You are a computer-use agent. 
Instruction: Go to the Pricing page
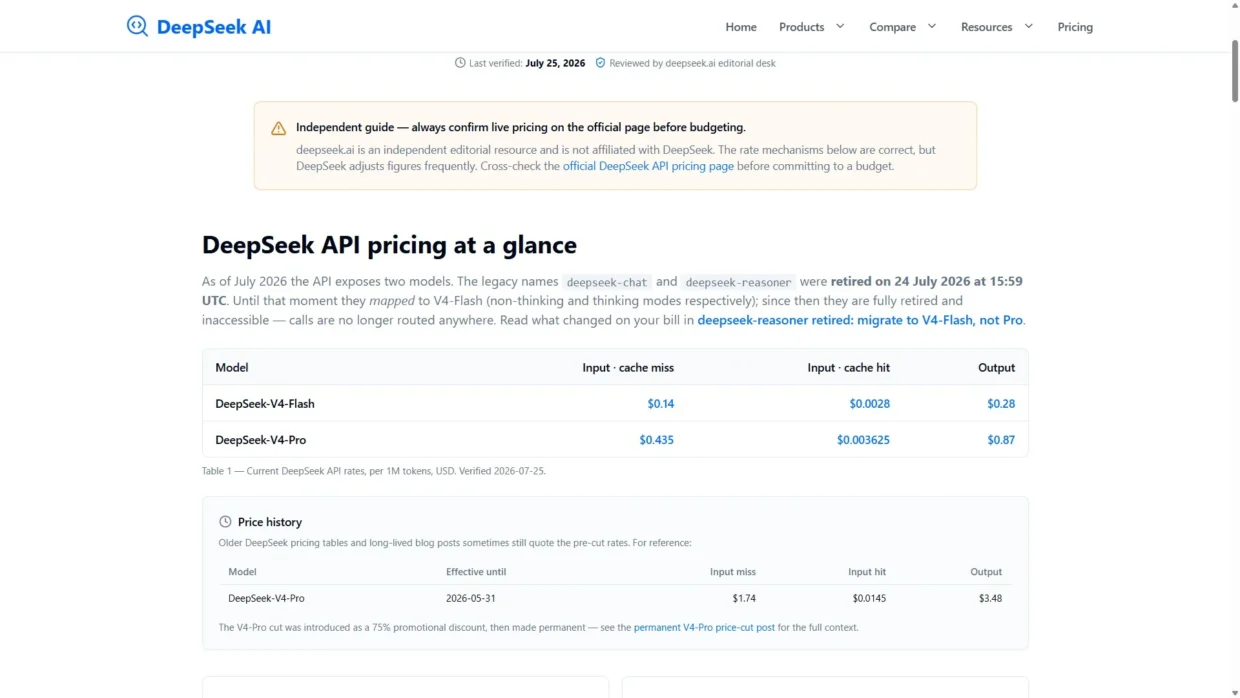[1075, 27]
